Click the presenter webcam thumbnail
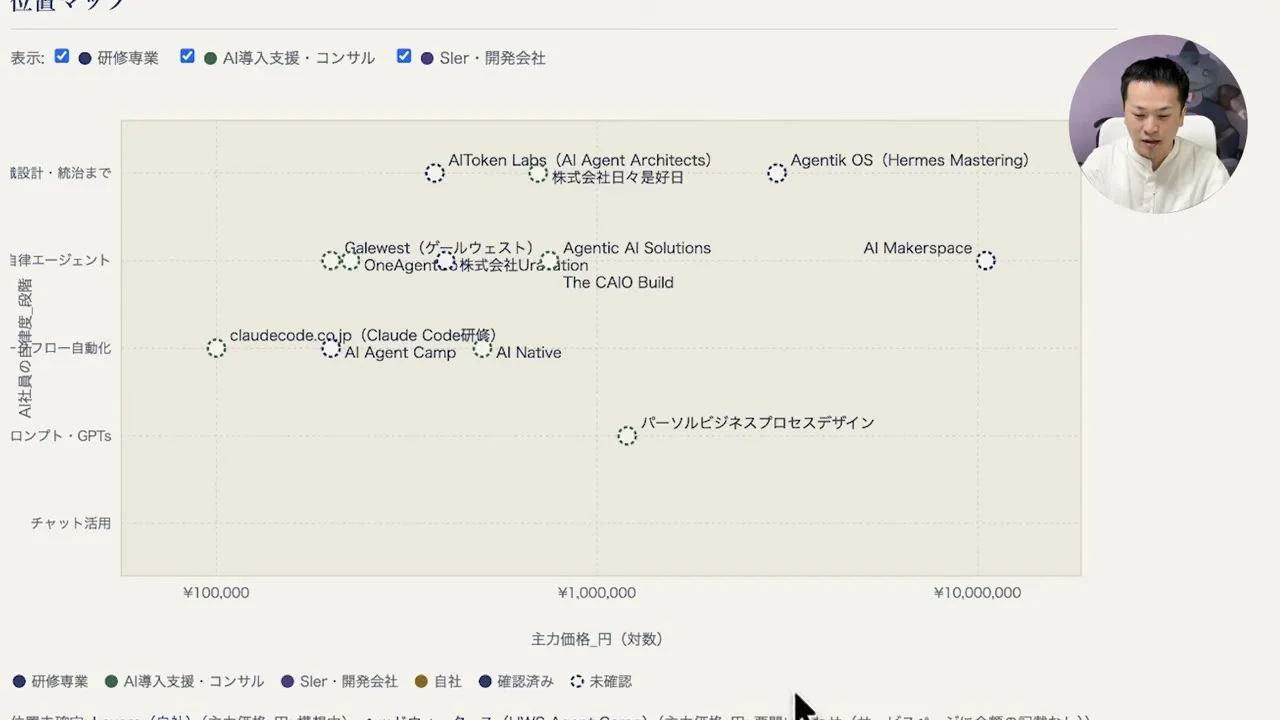The width and height of the screenshot is (1280, 720). (x=1157, y=124)
